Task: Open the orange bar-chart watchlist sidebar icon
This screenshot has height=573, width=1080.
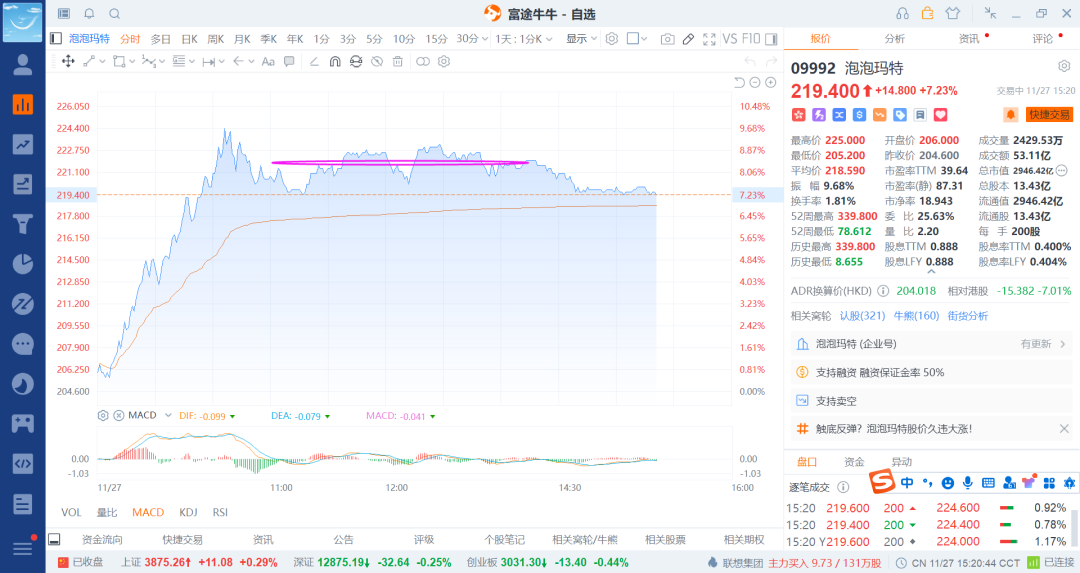Action: pos(23,104)
